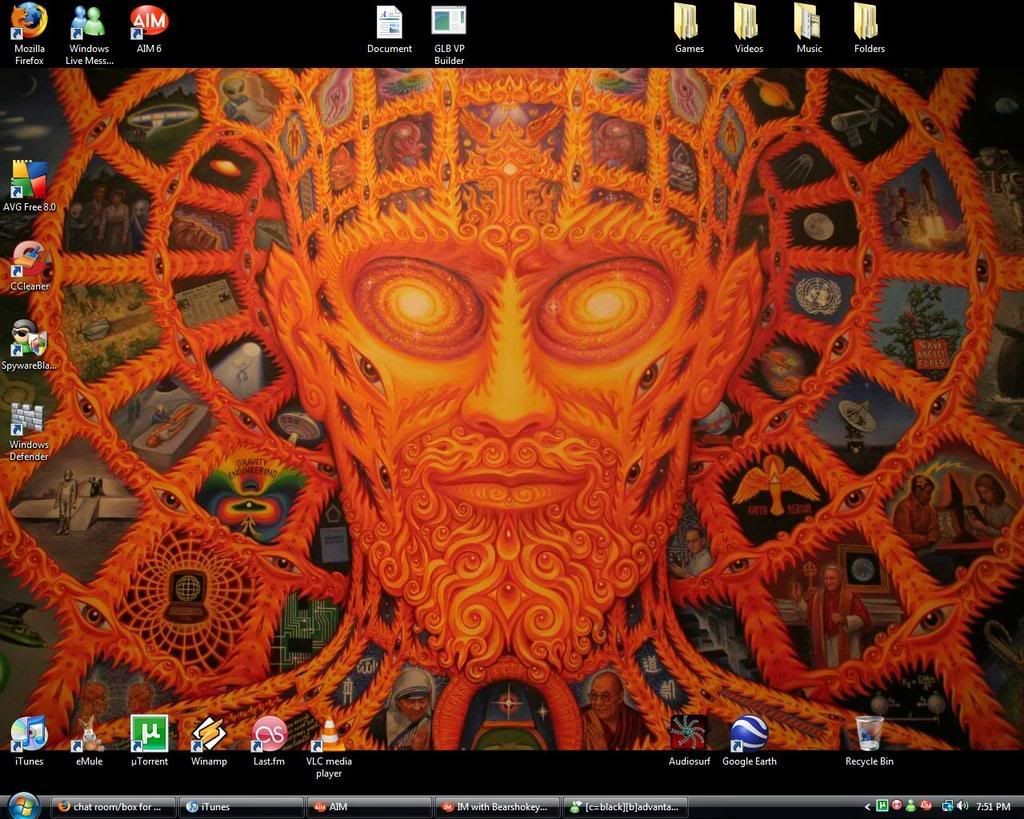Switch to the Firefox 'chat room/box for' taskbar window
The width and height of the screenshot is (1024, 819).
coord(114,807)
